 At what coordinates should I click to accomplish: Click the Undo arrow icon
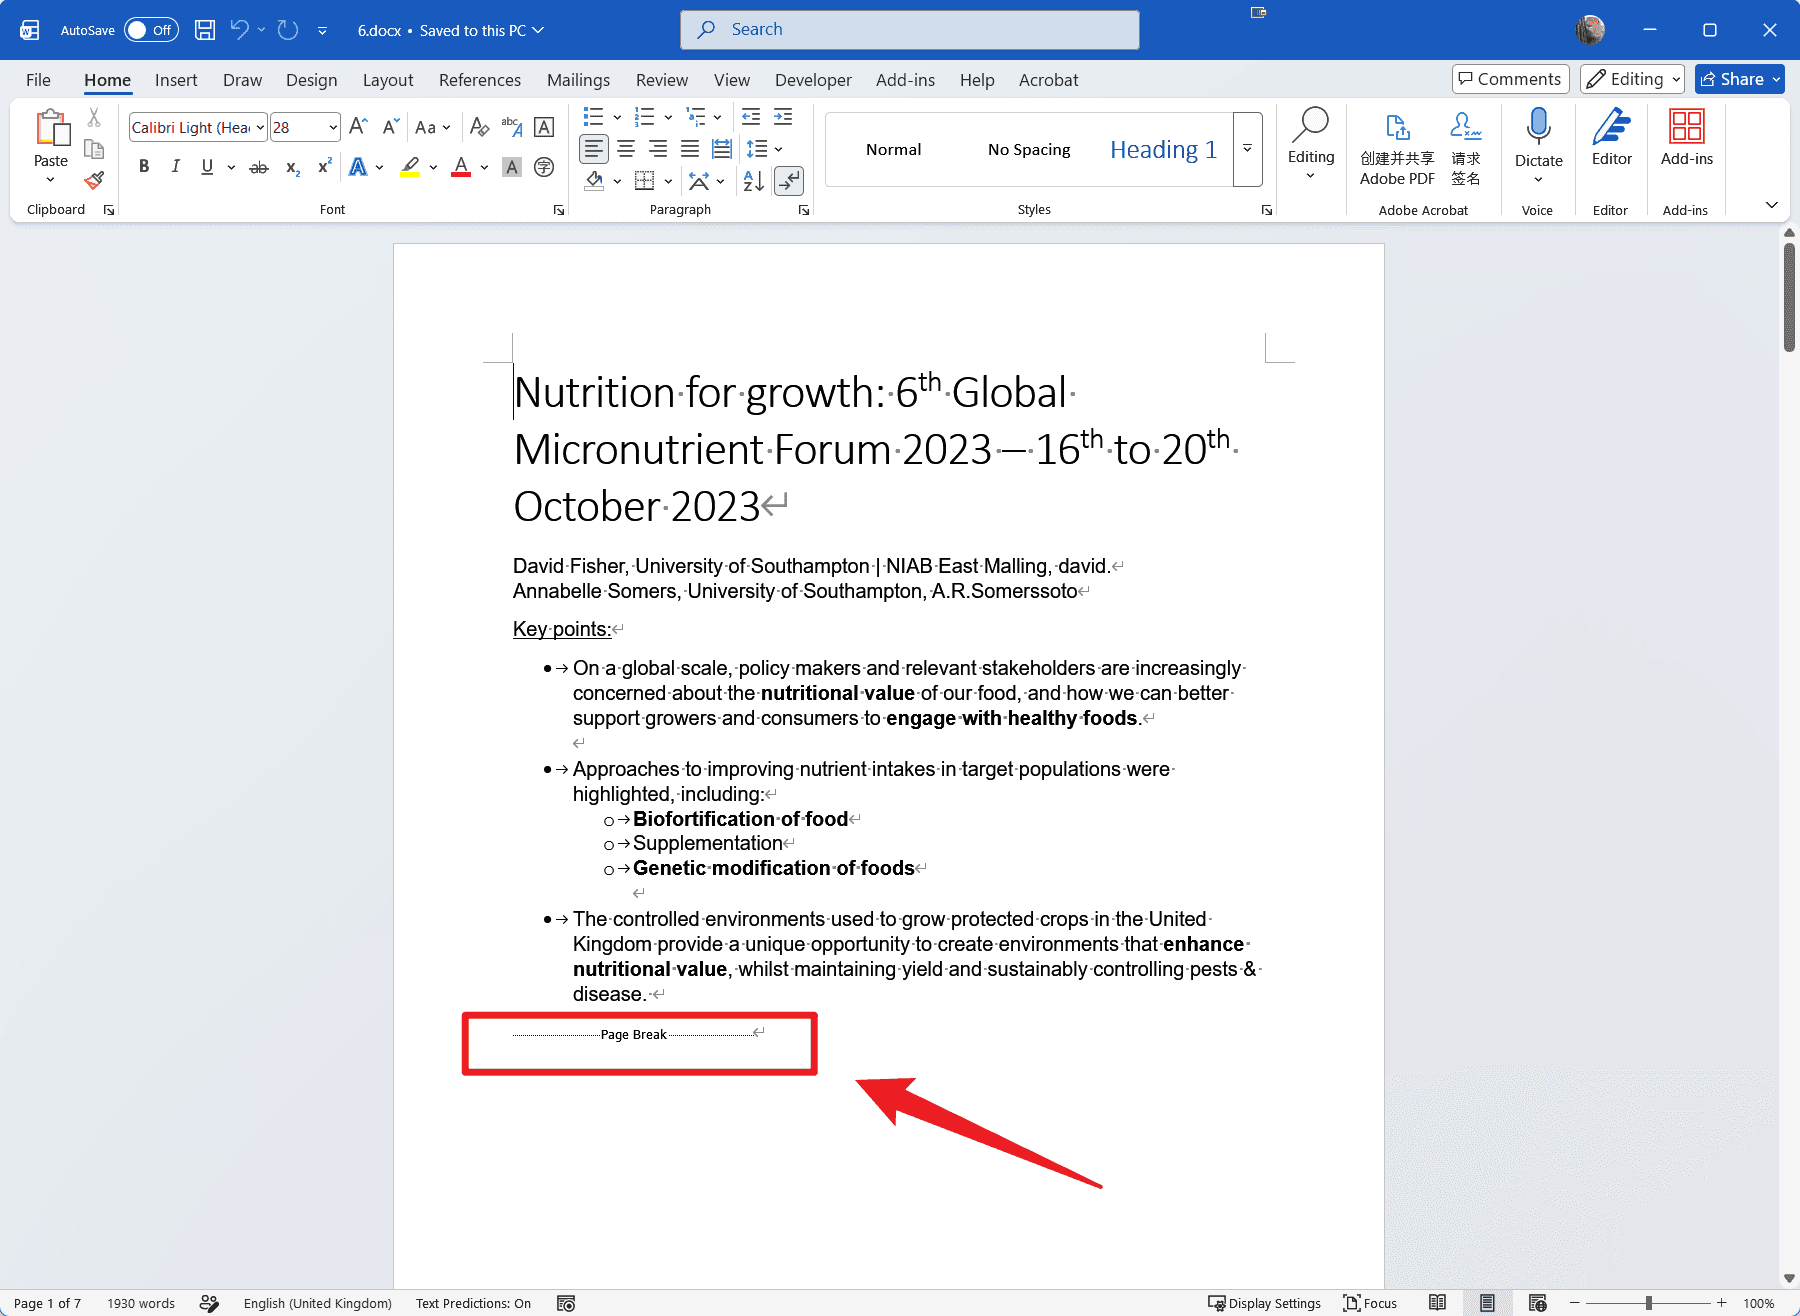[x=239, y=30]
